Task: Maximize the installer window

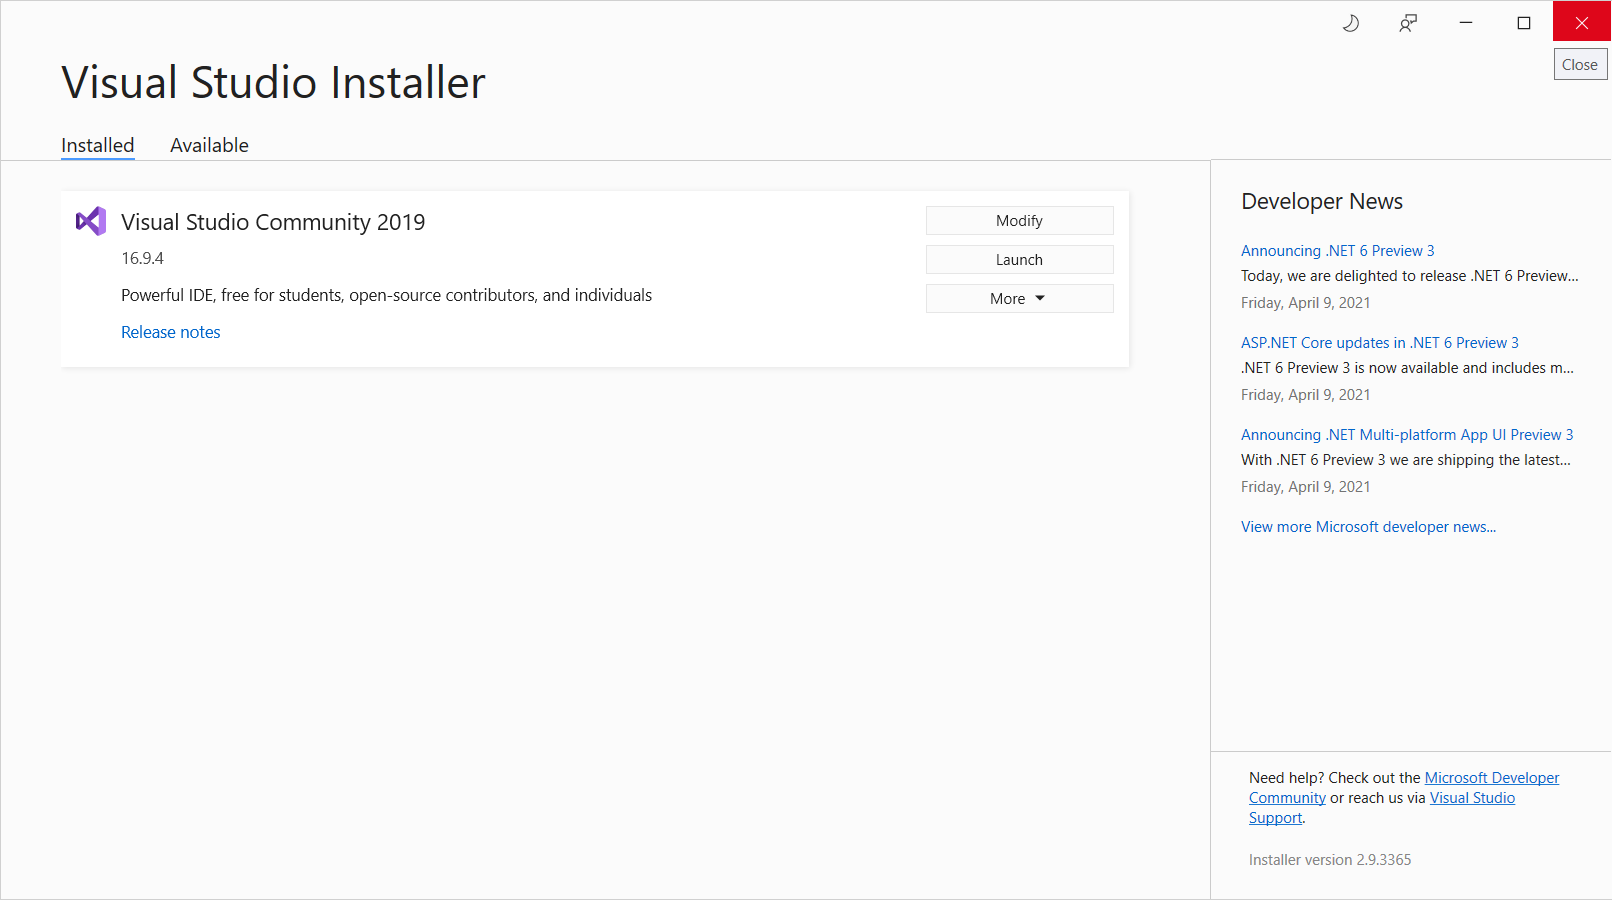Action: click(1524, 22)
